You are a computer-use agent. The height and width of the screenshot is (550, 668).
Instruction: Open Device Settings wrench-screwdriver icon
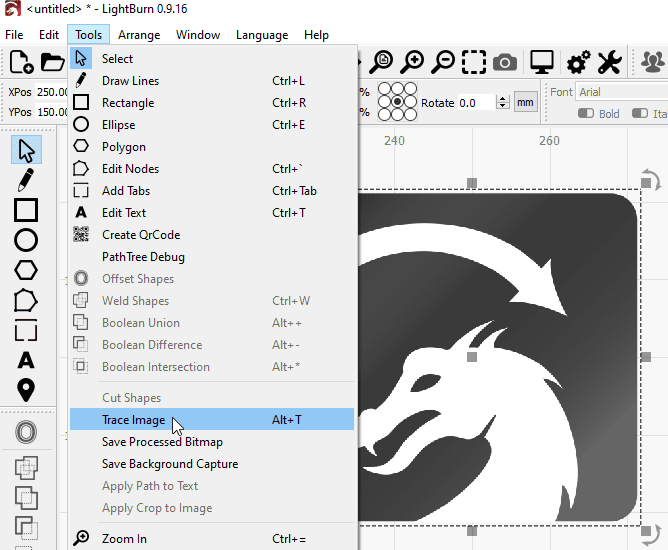610,62
